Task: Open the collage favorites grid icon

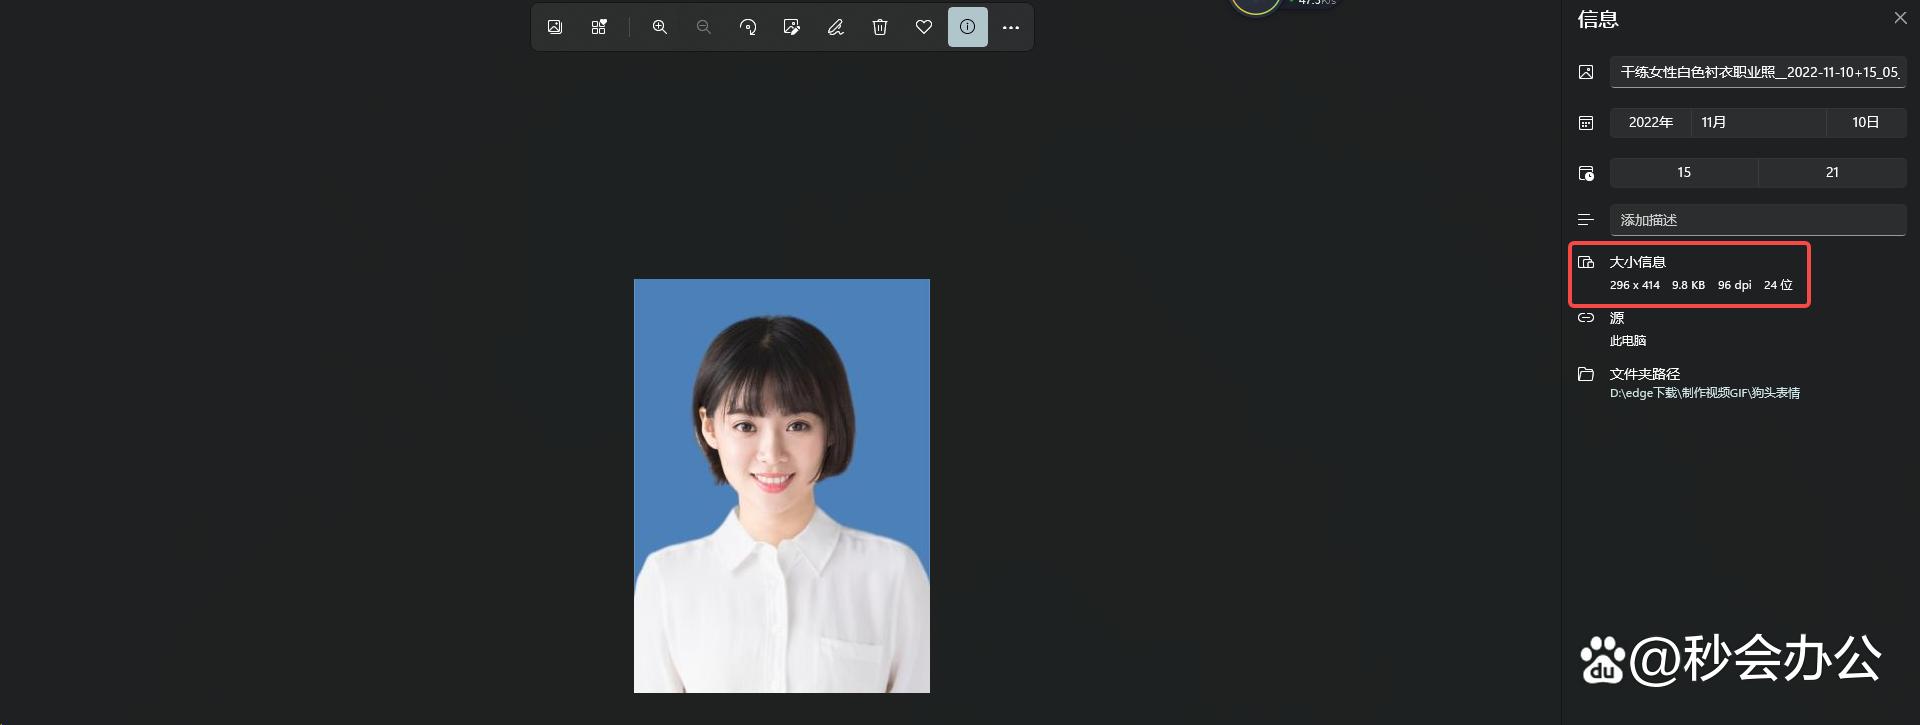Action: click(599, 27)
